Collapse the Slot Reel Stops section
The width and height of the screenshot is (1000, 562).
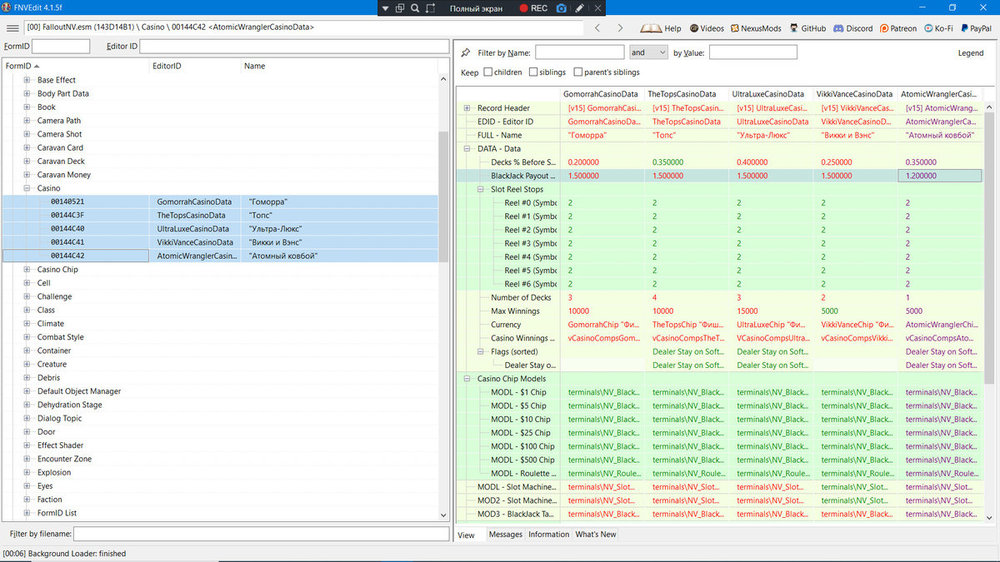tap(480, 189)
